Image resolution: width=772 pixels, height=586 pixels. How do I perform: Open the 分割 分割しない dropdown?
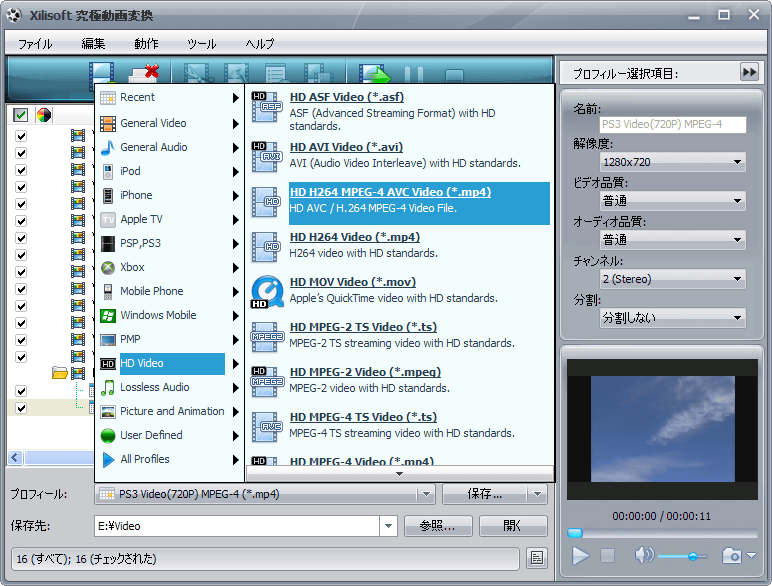coord(673,318)
